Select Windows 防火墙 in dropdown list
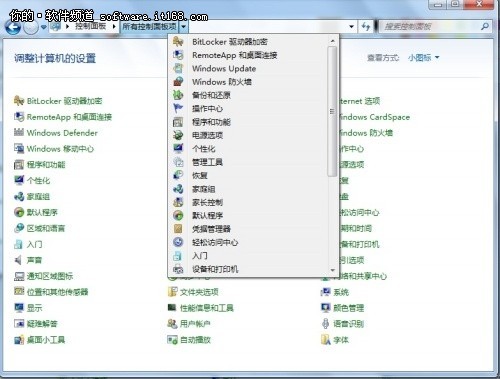The image size is (500, 379). (x=222, y=82)
